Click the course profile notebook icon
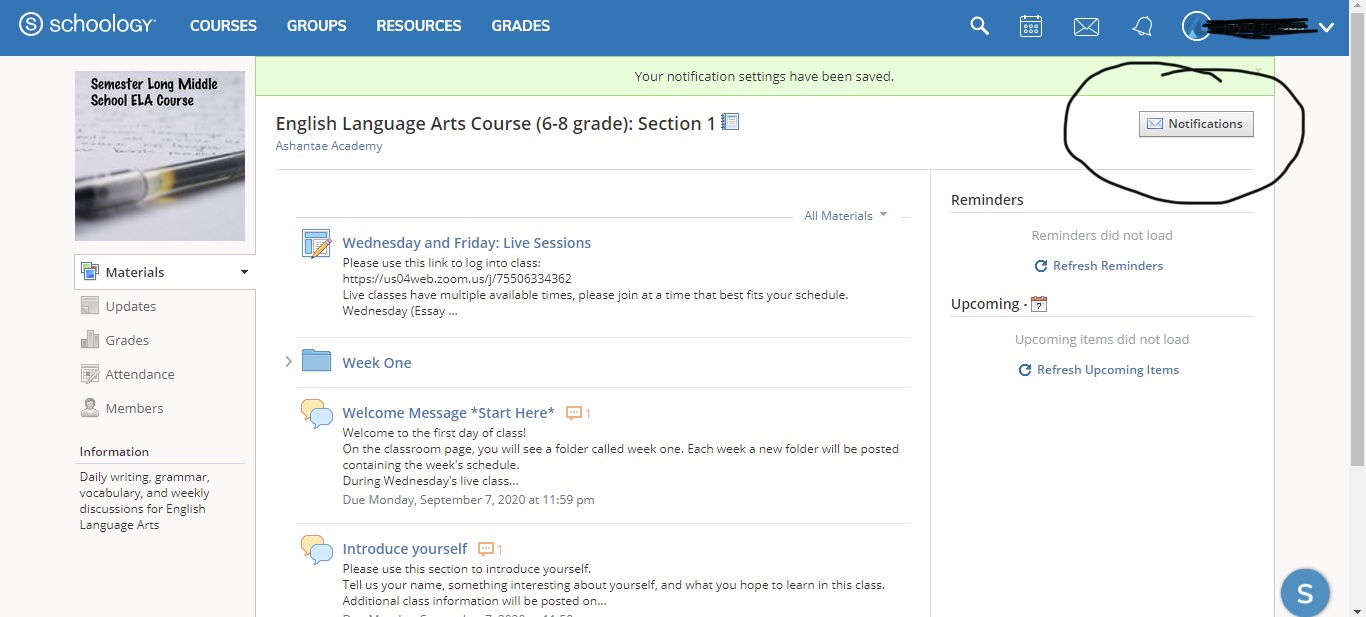 tap(730, 122)
